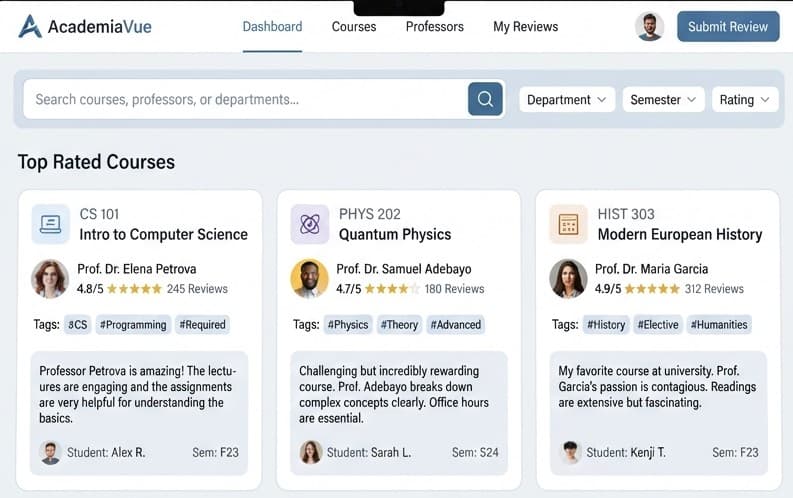This screenshot has width=793, height=498.
Task: Open Prof. Samuel Adebayo's profile photo
Action: 310,279
